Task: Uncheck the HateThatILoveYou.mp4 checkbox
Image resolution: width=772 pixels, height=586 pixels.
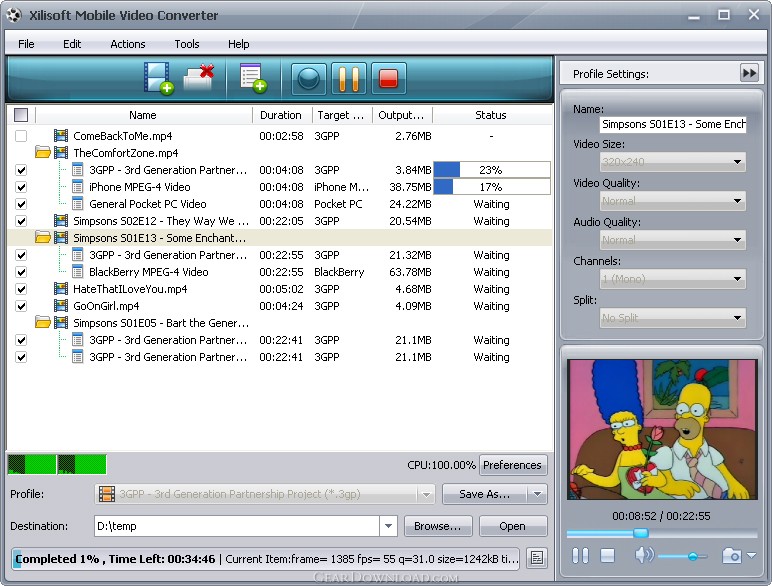Action: 21,289
